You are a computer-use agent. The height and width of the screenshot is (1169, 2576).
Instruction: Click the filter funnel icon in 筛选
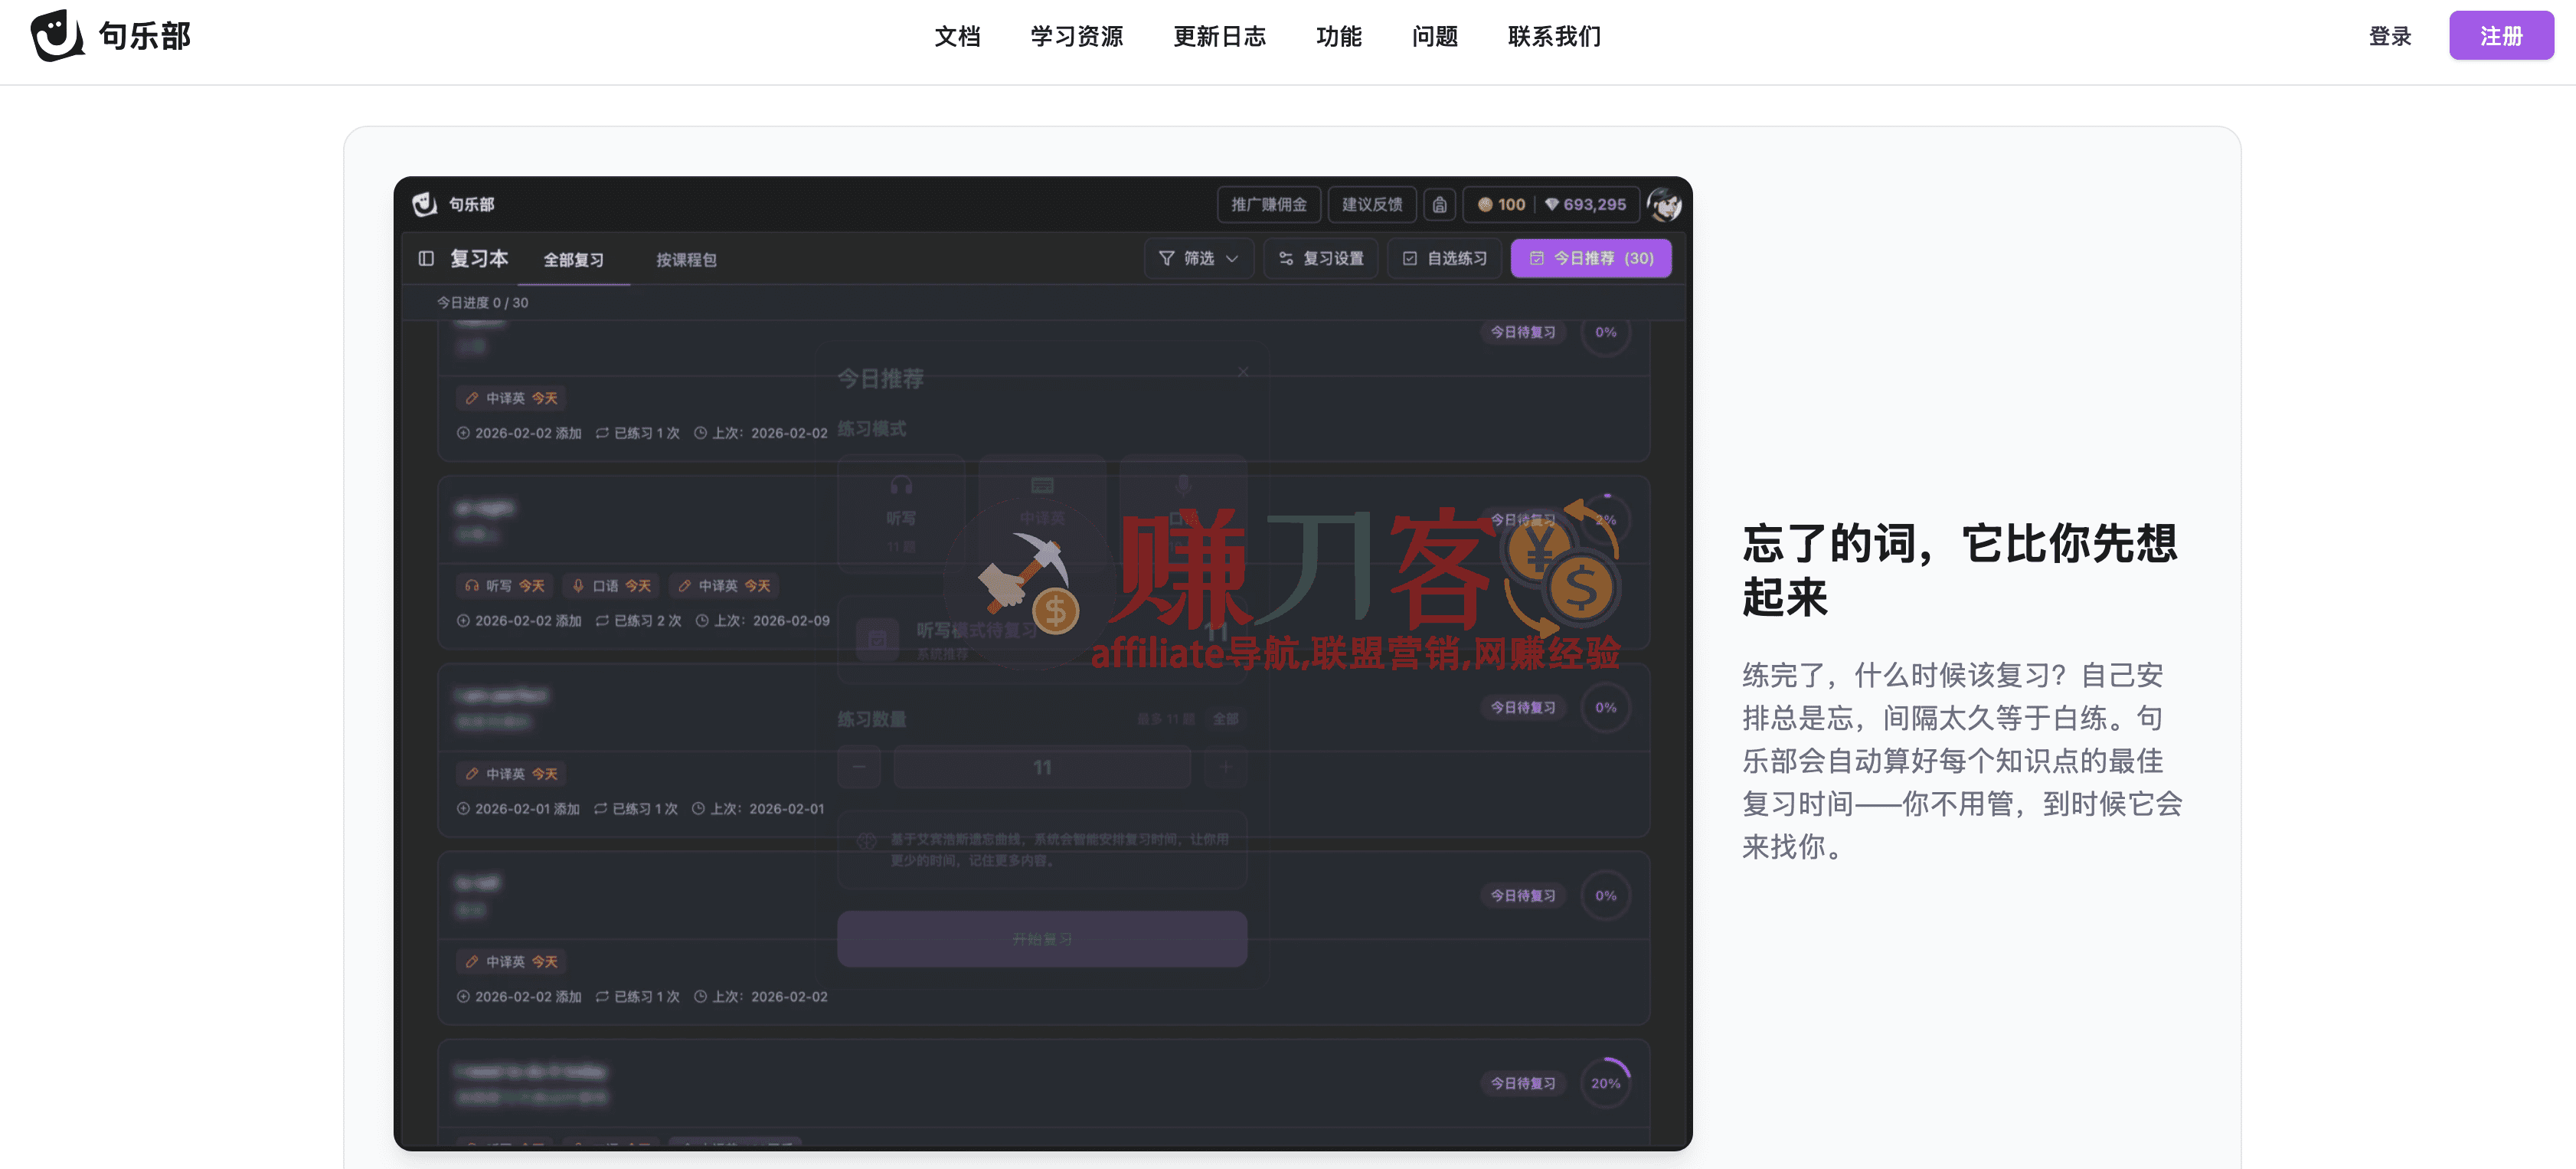coord(1166,258)
